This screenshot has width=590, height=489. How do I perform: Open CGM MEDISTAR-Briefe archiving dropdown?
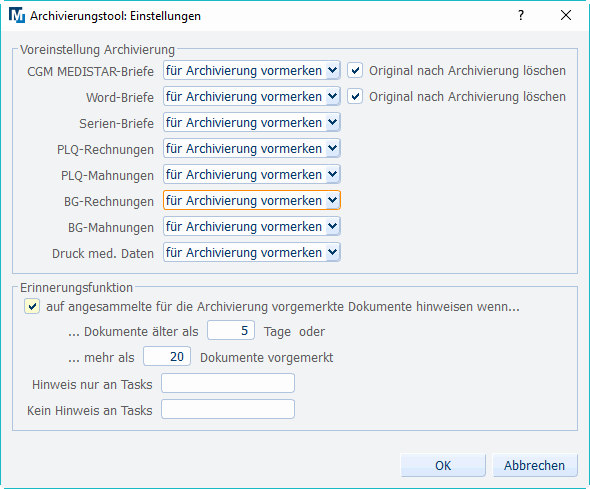252,70
